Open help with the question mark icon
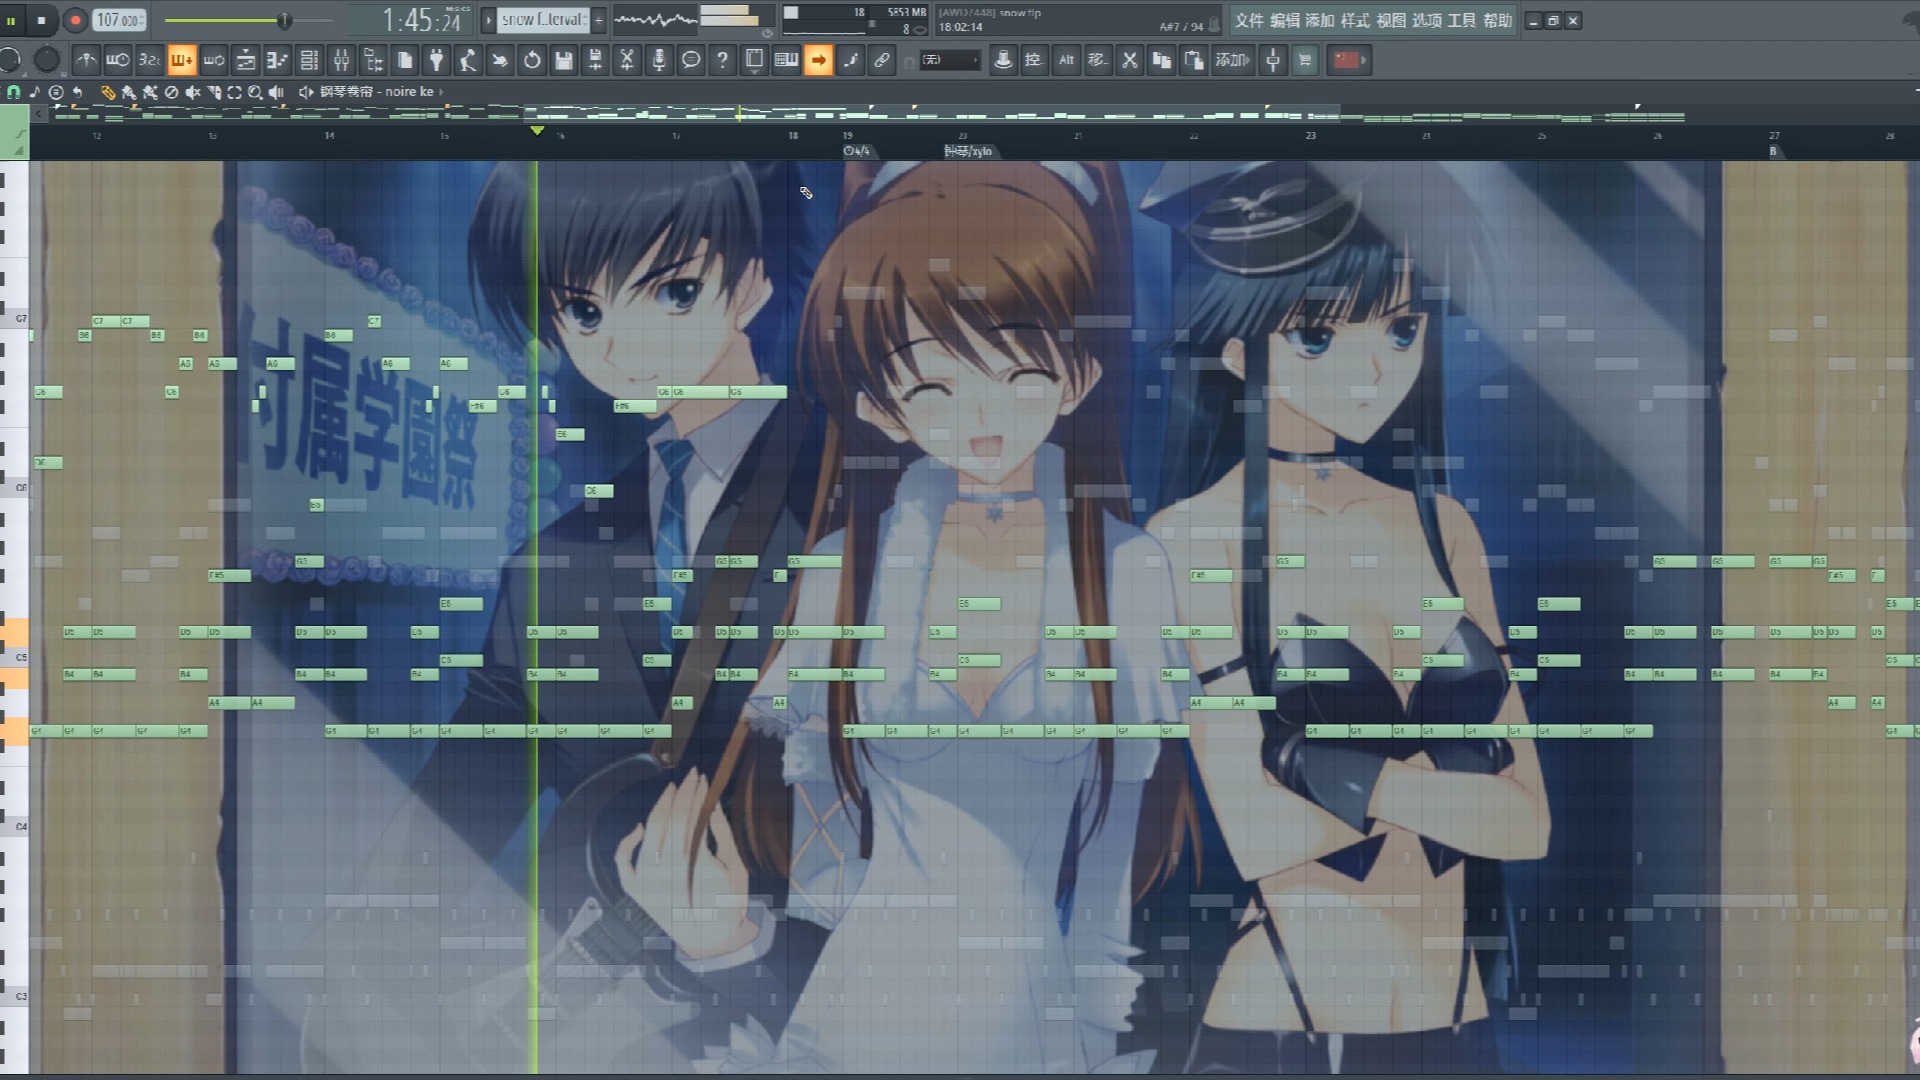This screenshot has width=1920, height=1080. coord(722,61)
